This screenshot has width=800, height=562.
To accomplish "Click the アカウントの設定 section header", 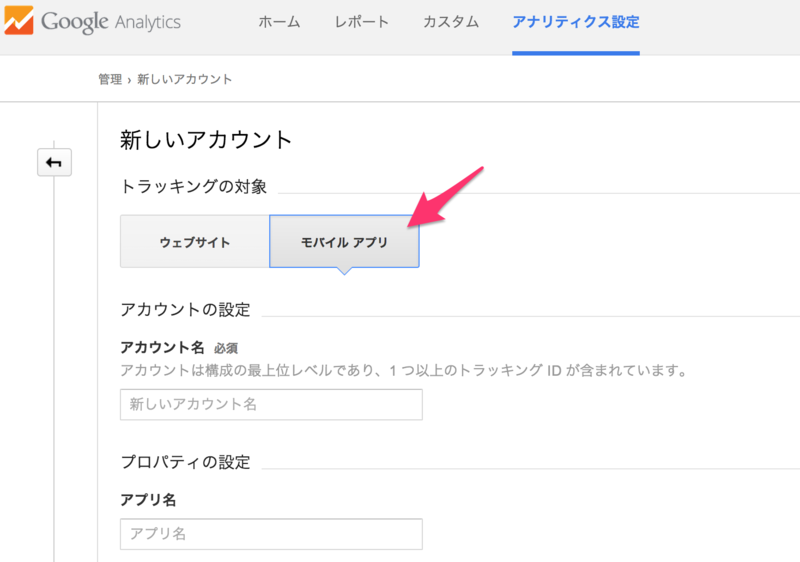I will (x=185, y=309).
